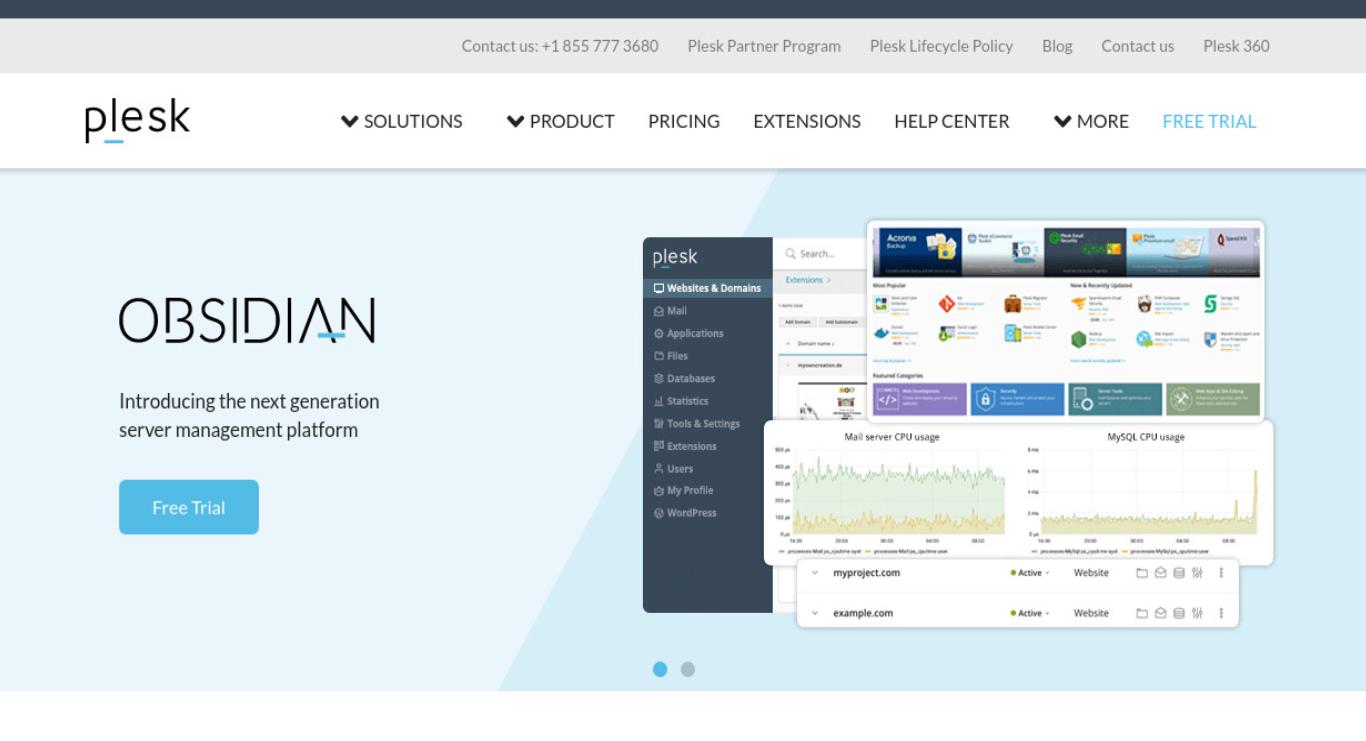The image size is (1366, 741).
Task: Click the myproject.com domain name
Action: coord(866,573)
